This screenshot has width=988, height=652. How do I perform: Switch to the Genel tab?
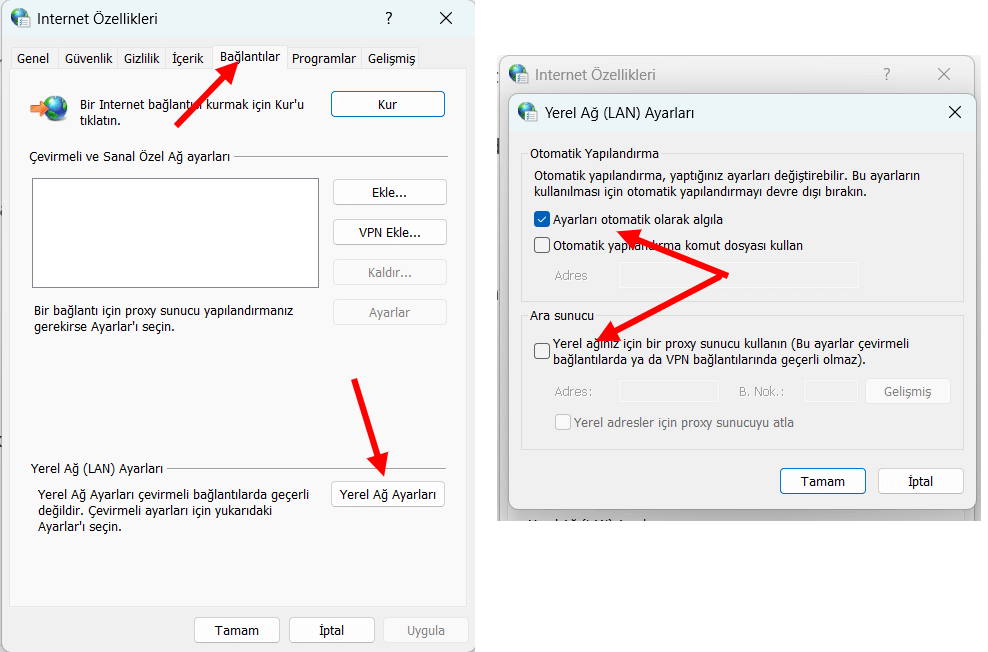point(33,59)
